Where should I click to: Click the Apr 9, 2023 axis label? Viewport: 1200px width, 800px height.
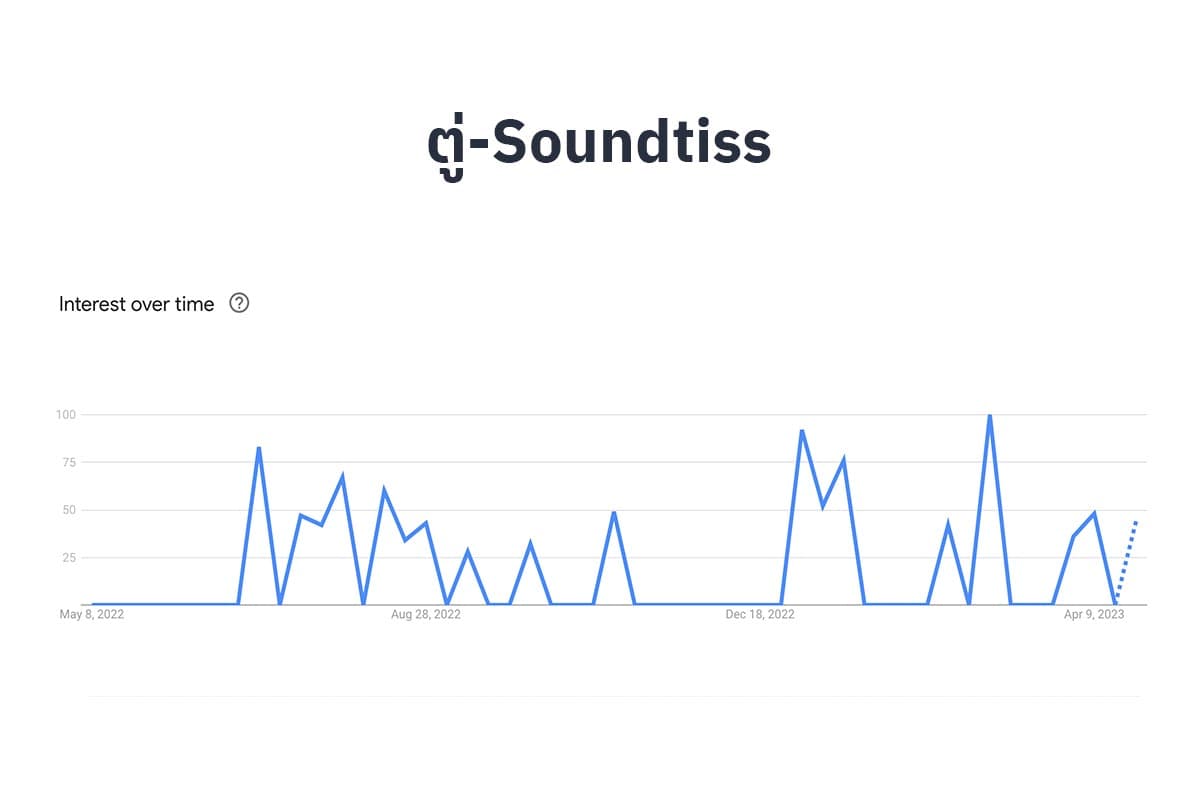(x=1094, y=615)
